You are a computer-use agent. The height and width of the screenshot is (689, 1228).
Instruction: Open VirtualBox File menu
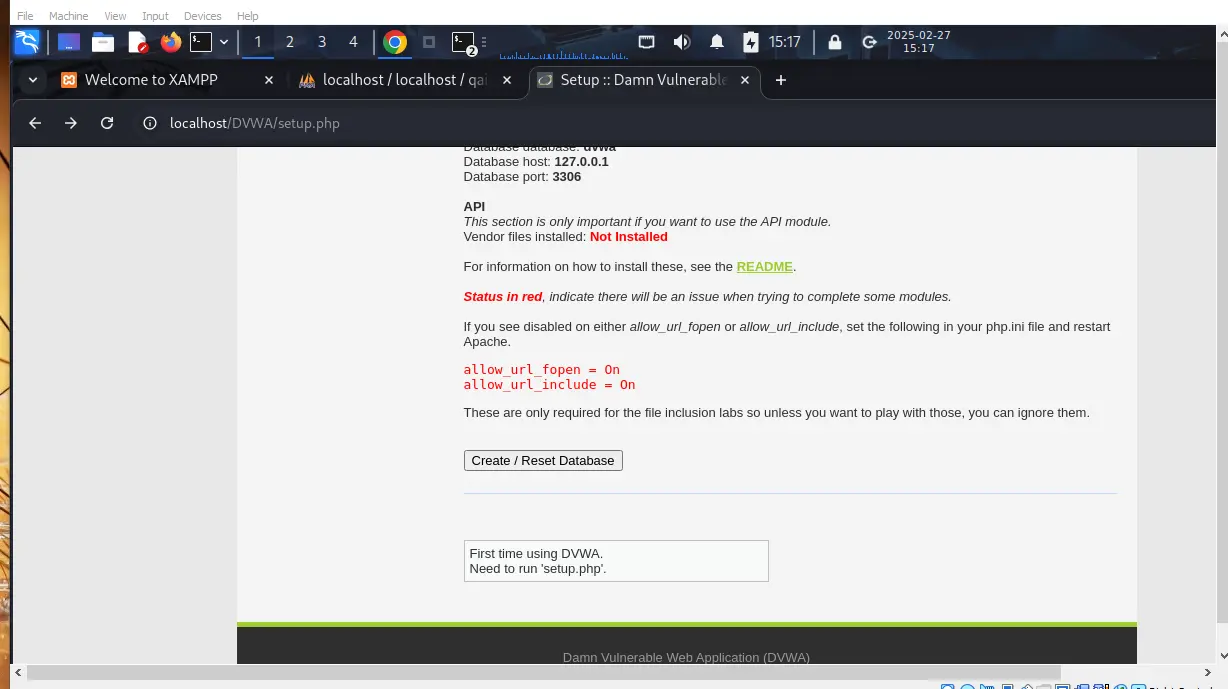[x=25, y=16]
